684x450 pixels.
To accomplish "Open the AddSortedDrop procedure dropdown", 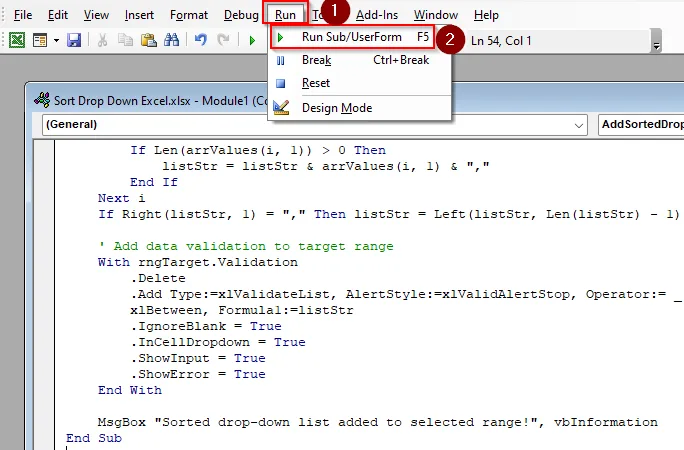I will (x=641, y=125).
